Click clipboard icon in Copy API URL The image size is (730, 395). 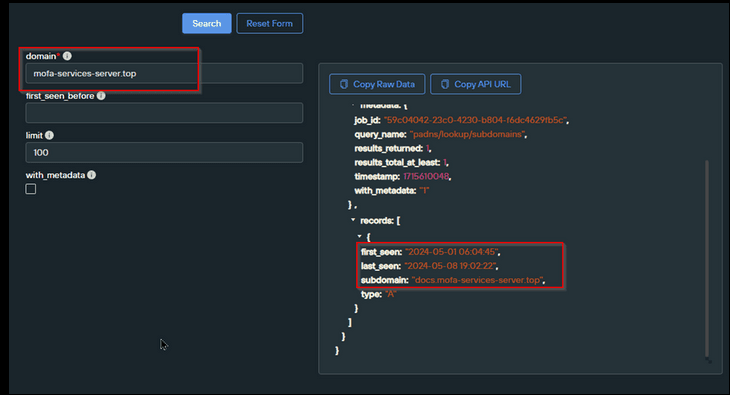[445, 84]
